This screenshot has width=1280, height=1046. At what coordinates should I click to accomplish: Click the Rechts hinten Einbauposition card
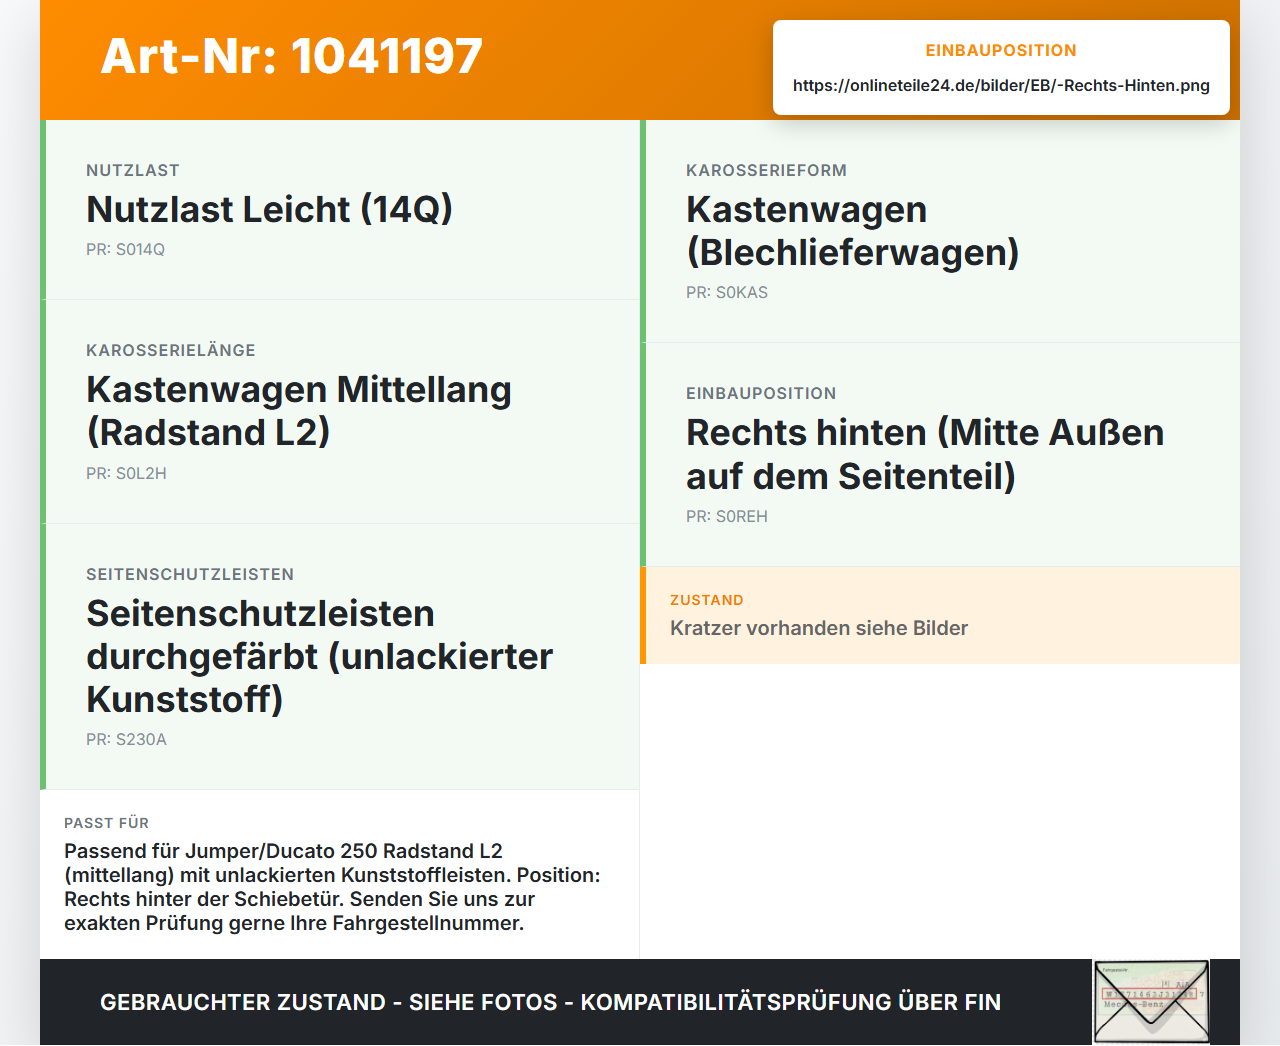940,455
